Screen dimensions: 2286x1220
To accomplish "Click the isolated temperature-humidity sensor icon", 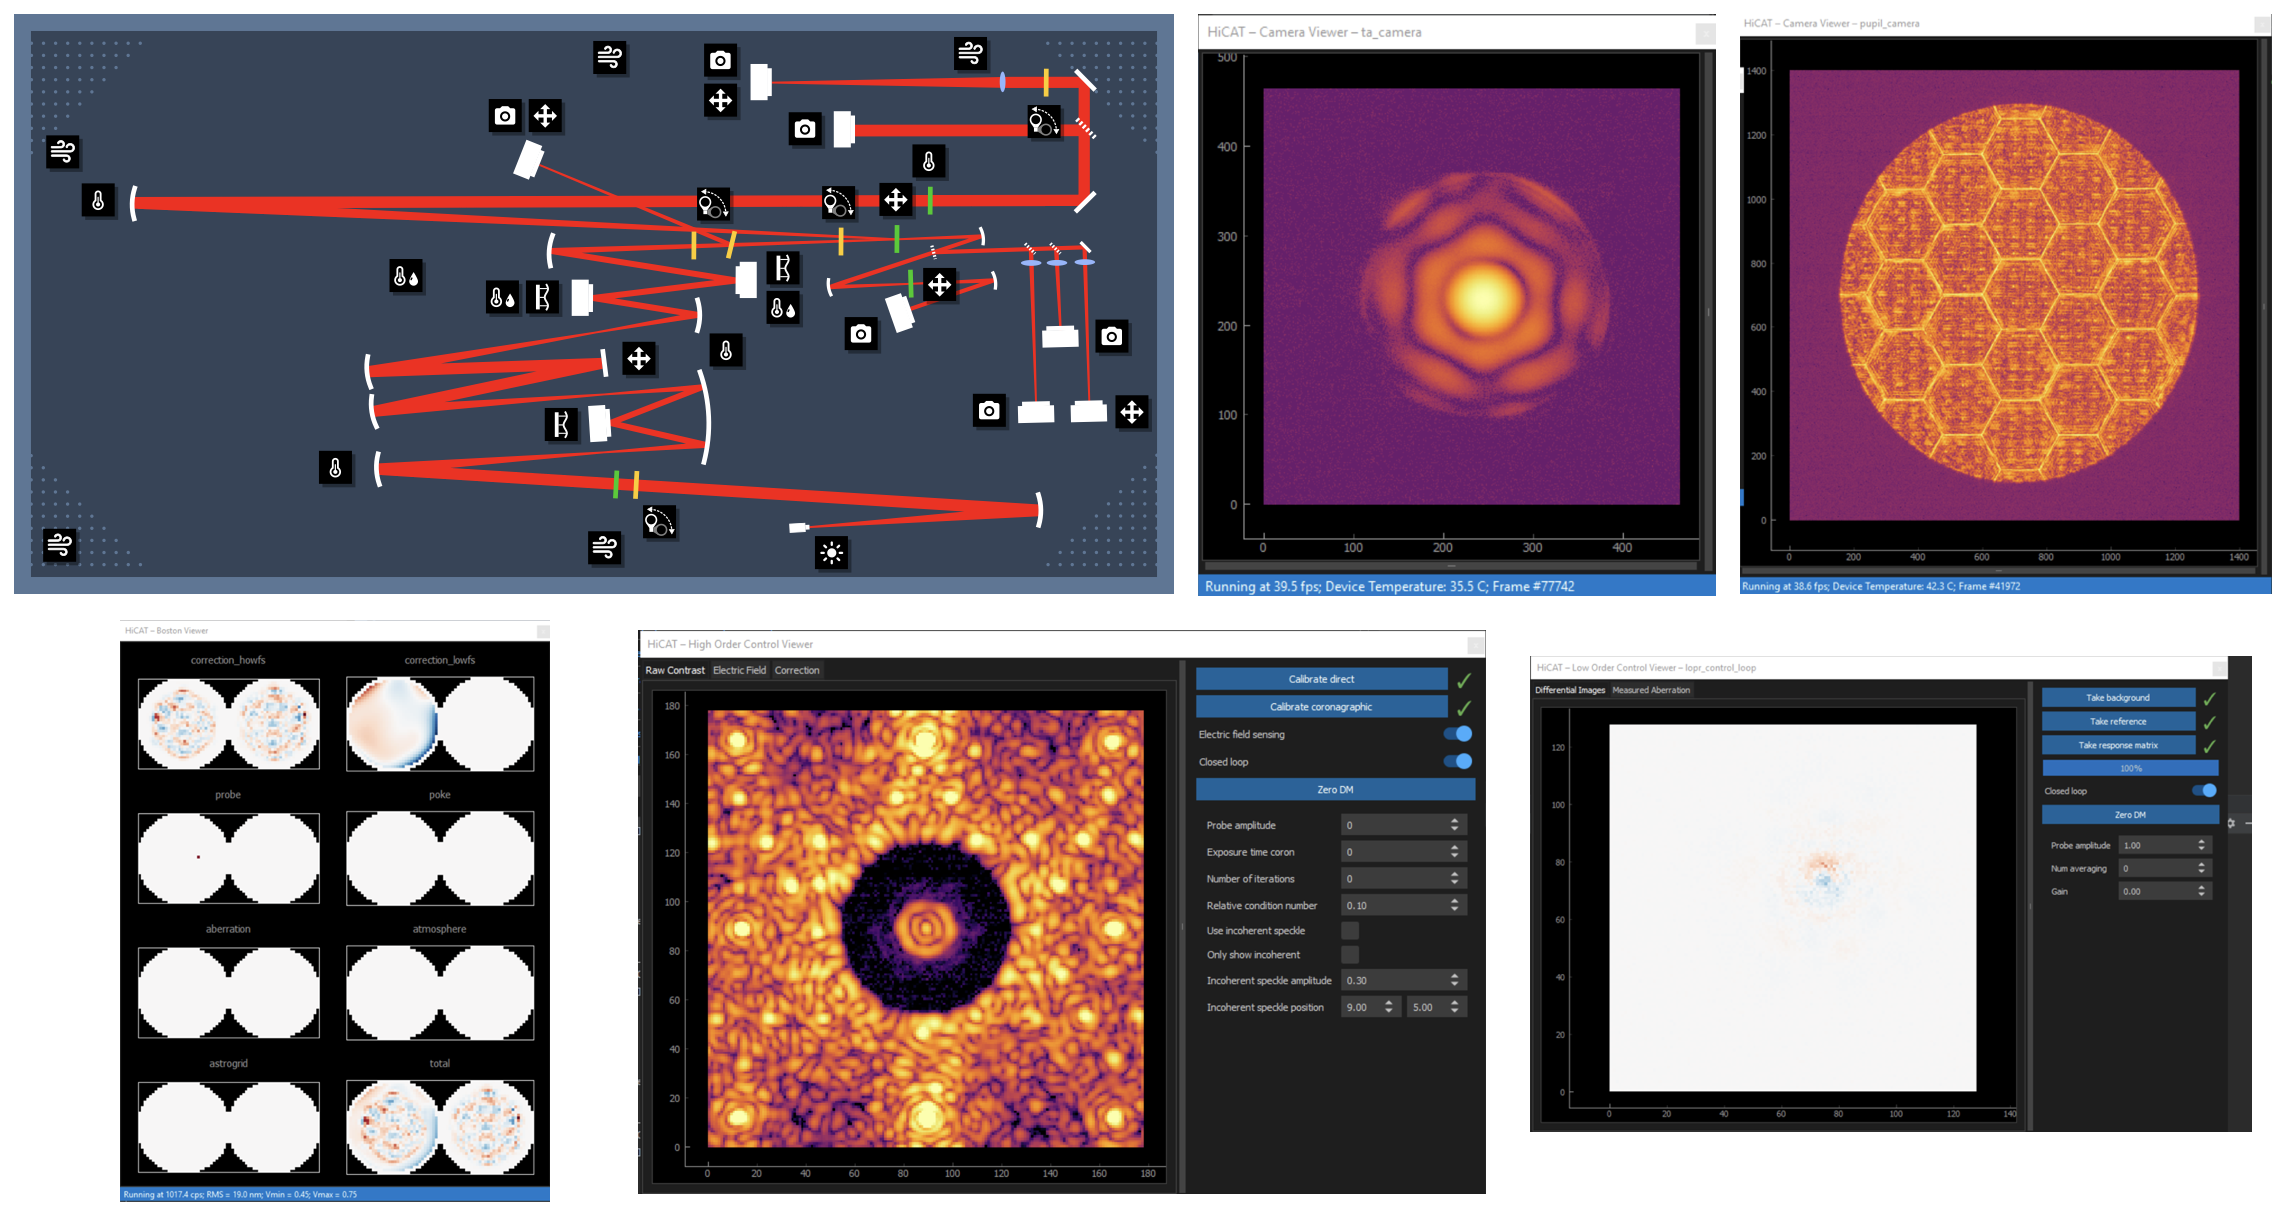I will 406,277.
